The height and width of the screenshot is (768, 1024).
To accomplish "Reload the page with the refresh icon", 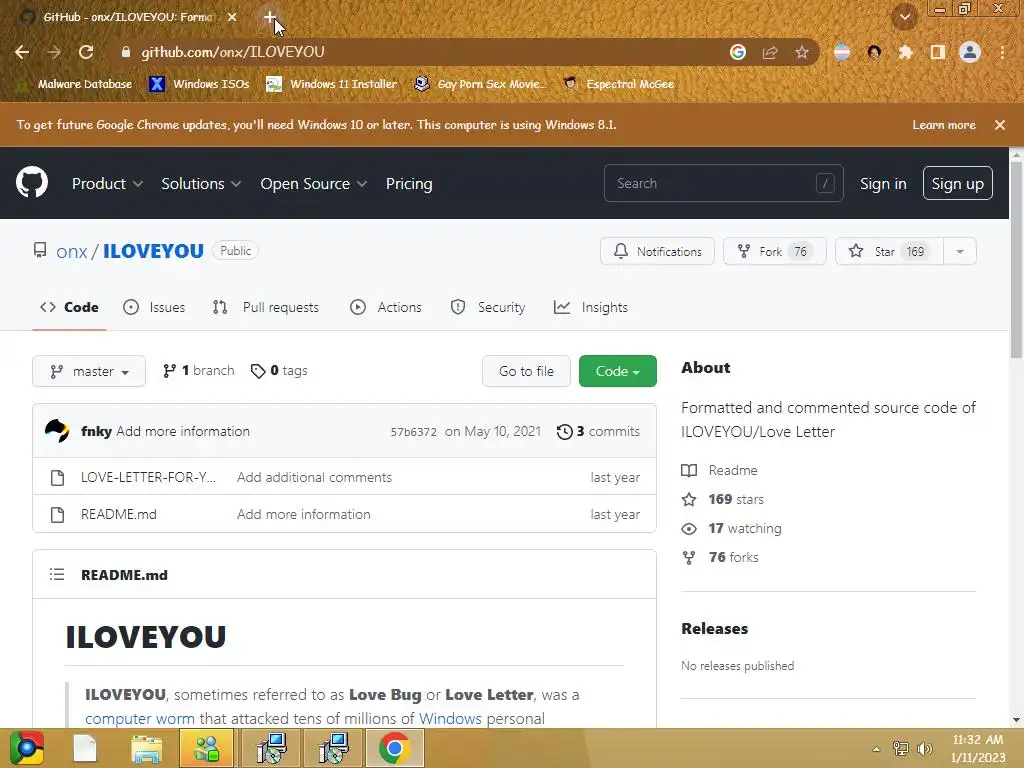I will (86, 52).
